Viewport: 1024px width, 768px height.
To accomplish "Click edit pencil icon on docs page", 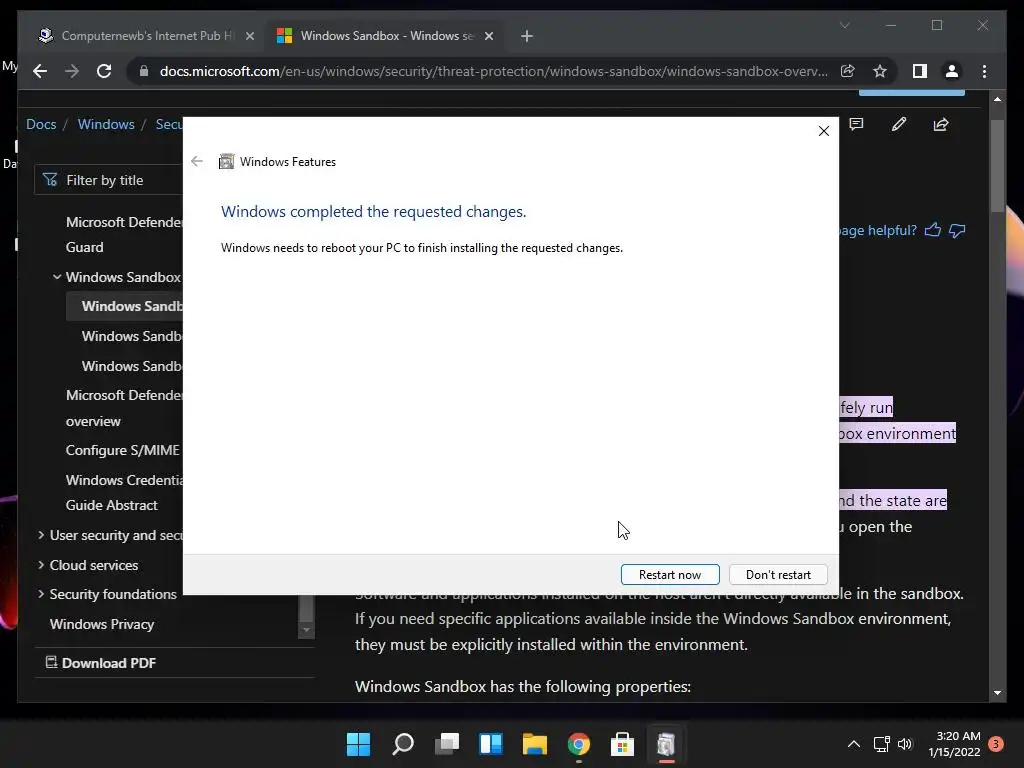I will pos(899,124).
